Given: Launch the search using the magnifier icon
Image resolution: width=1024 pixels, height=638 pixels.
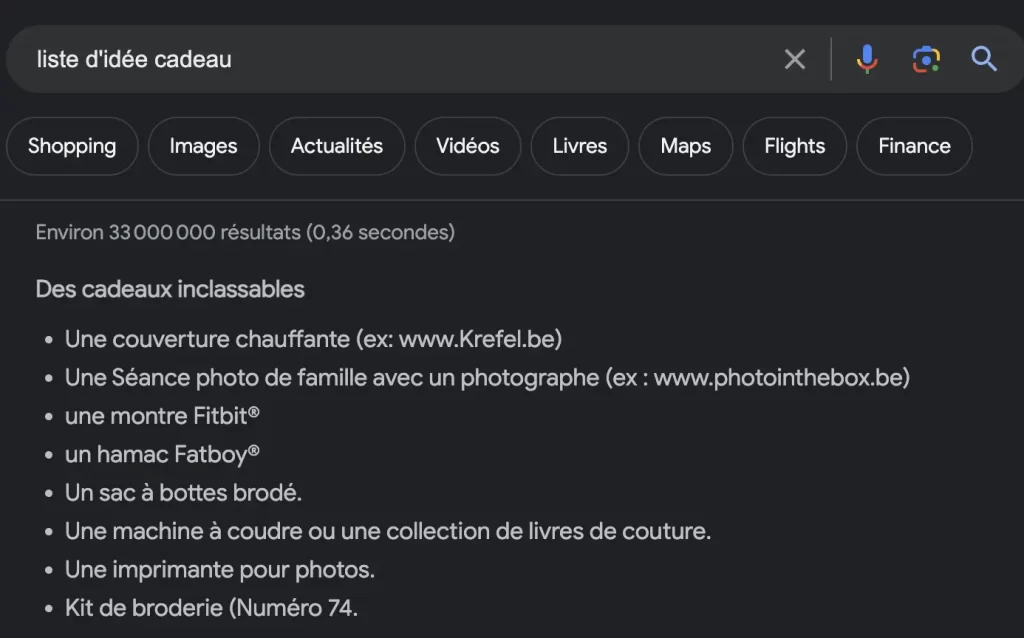Looking at the screenshot, I should pyautogui.click(x=984, y=58).
